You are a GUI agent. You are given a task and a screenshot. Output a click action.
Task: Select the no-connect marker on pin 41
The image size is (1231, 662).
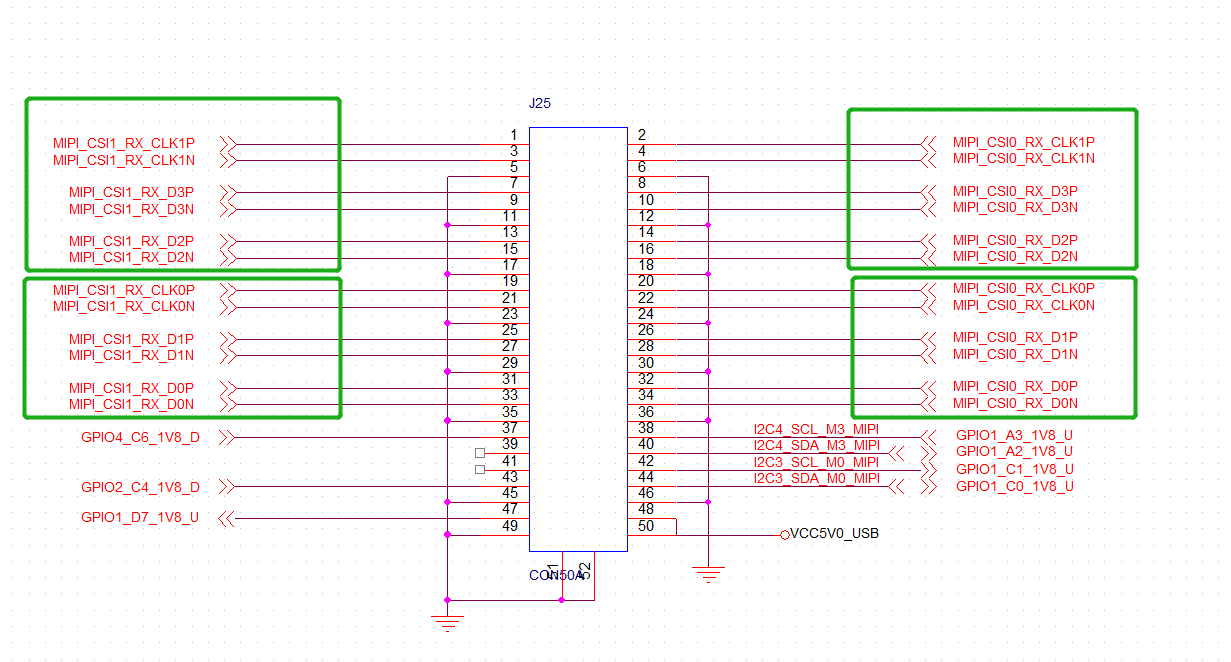[480, 469]
